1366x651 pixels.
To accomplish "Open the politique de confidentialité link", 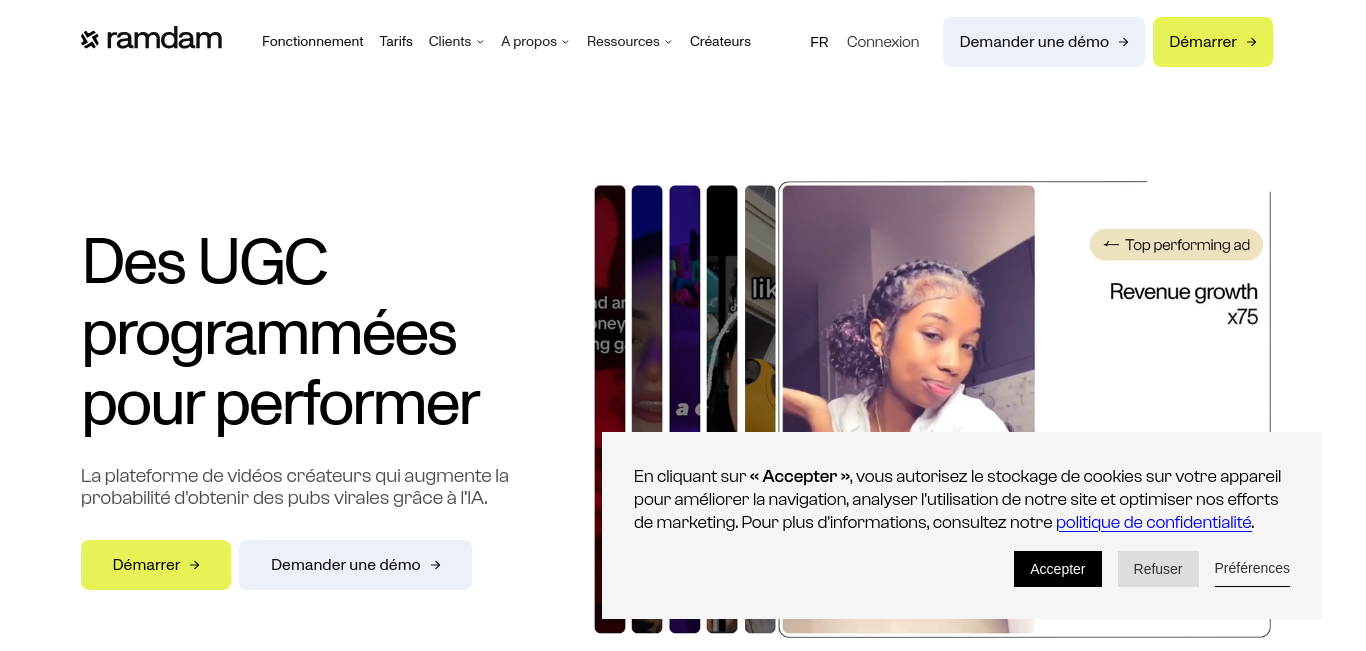I will click(1154, 523).
